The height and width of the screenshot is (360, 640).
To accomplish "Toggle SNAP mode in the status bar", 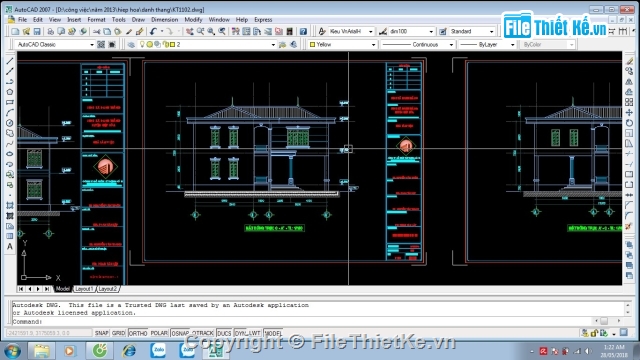I will (x=102, y=333).
